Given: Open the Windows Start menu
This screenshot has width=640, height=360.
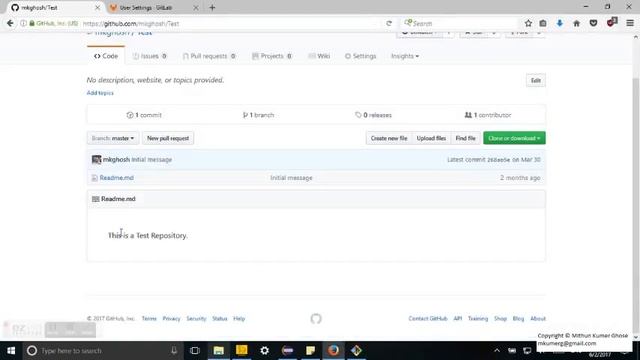Looking at the screenshot, I should click(11, 351).
